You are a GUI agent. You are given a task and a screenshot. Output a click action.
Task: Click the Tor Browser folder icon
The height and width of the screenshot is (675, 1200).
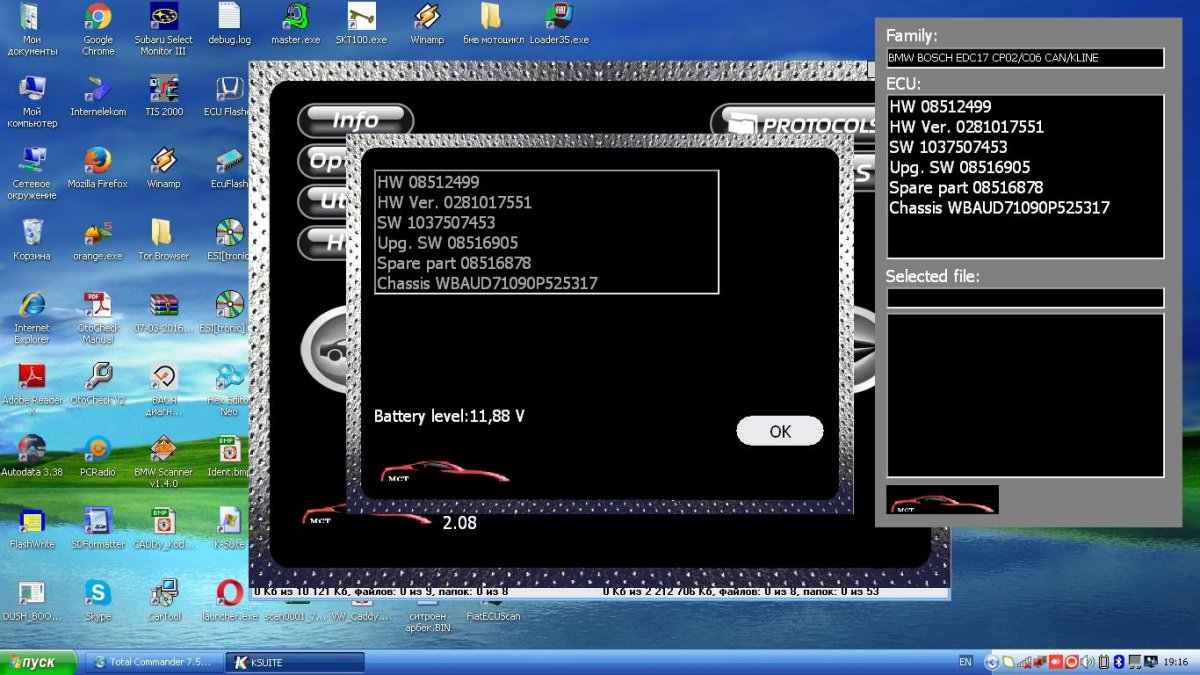(163, 233)
